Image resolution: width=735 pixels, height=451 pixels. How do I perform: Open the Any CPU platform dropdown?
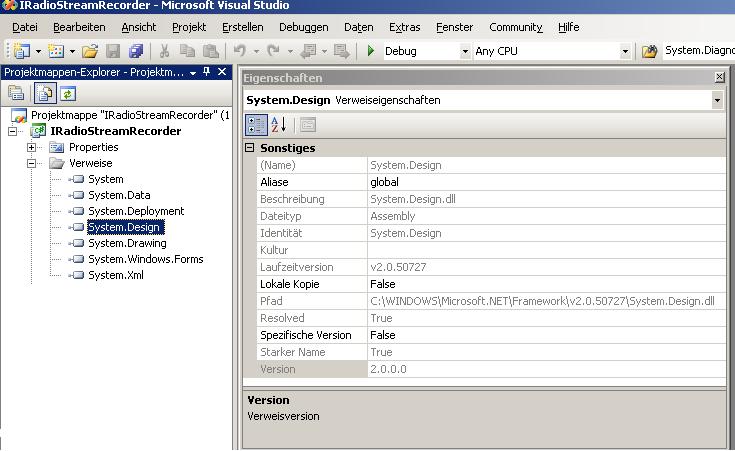click(625, 51)
